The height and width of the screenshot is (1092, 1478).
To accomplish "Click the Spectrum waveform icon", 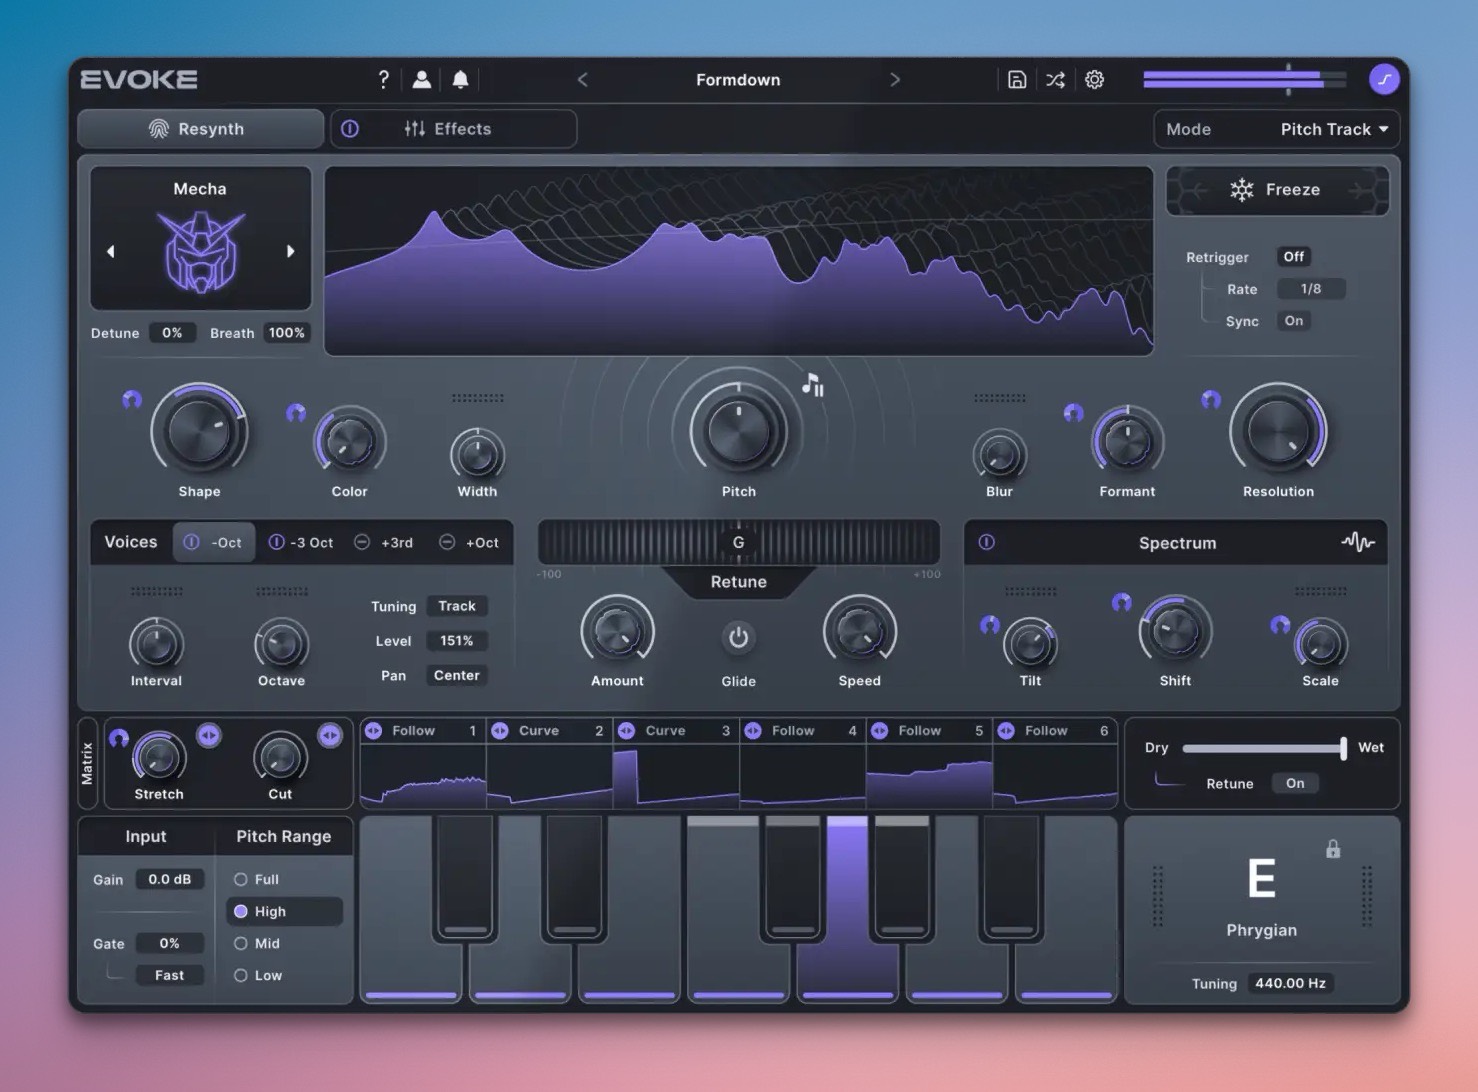I will (1357, 542).
